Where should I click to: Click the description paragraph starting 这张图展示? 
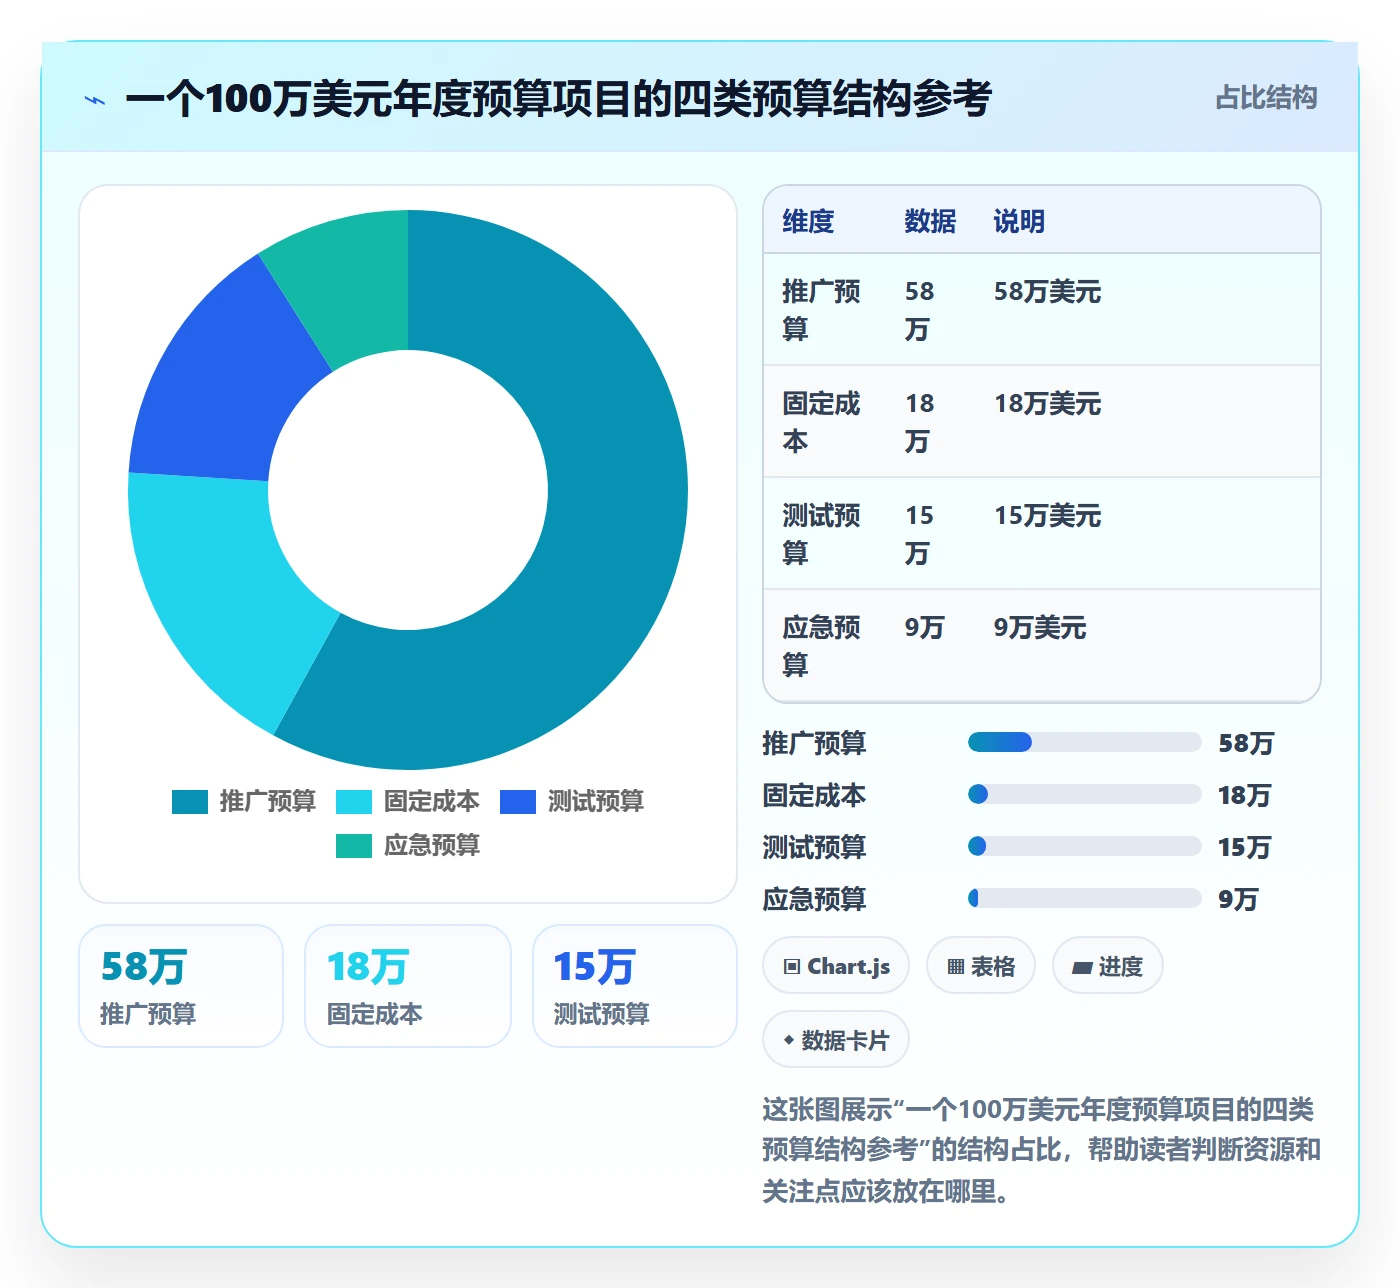coord(1041,1150)
